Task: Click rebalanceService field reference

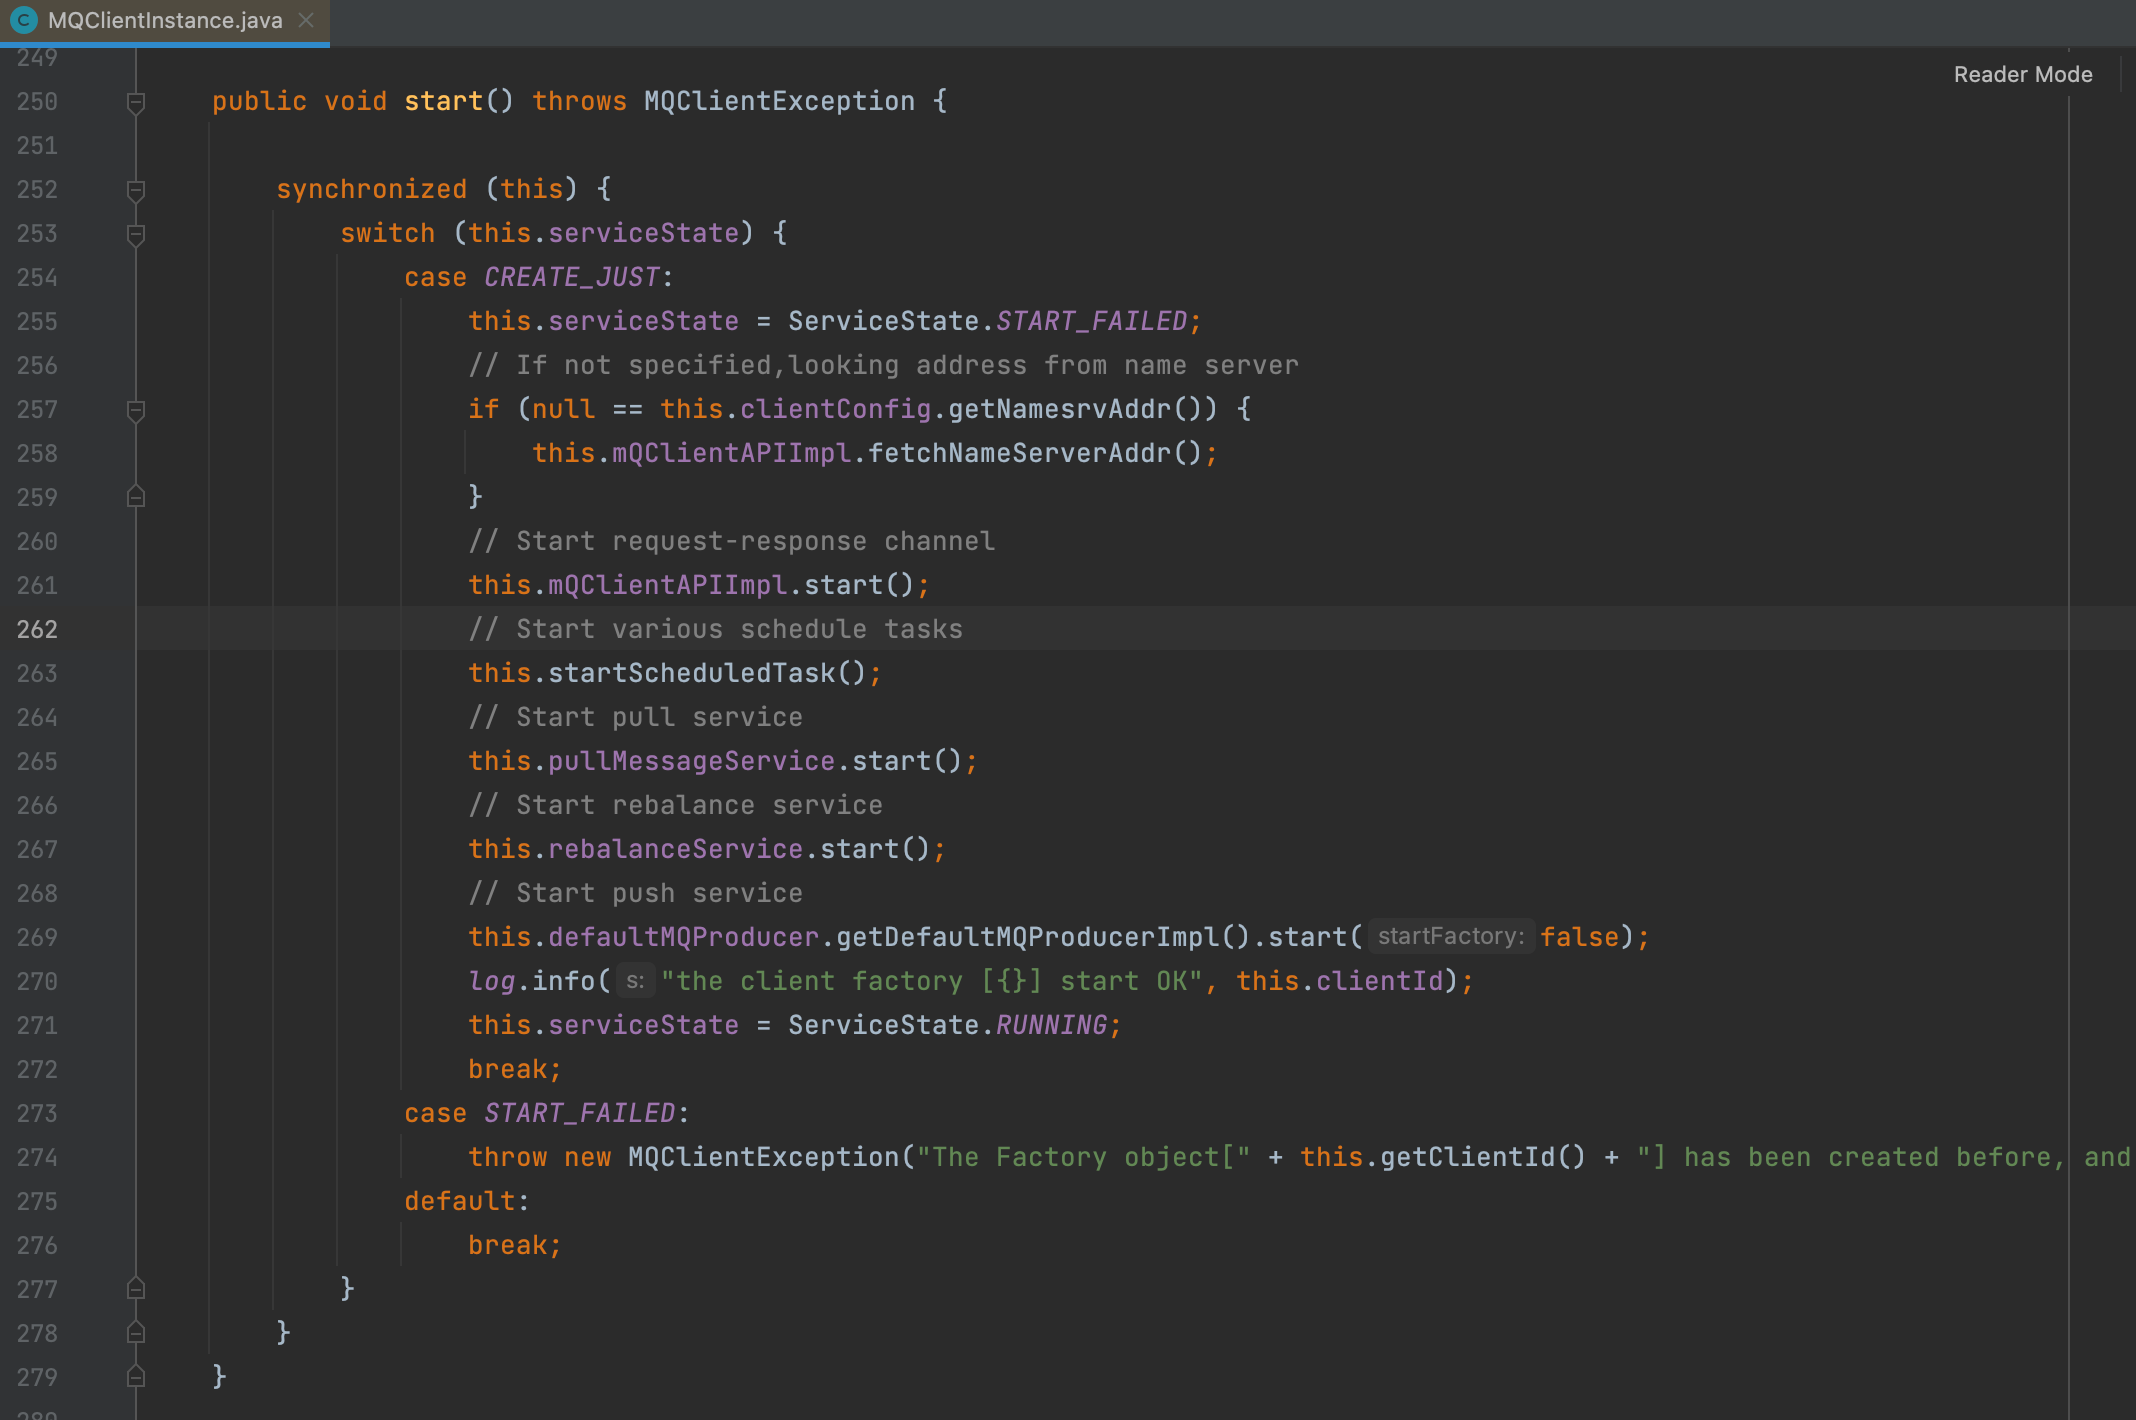Action: (x=675, y=849)
